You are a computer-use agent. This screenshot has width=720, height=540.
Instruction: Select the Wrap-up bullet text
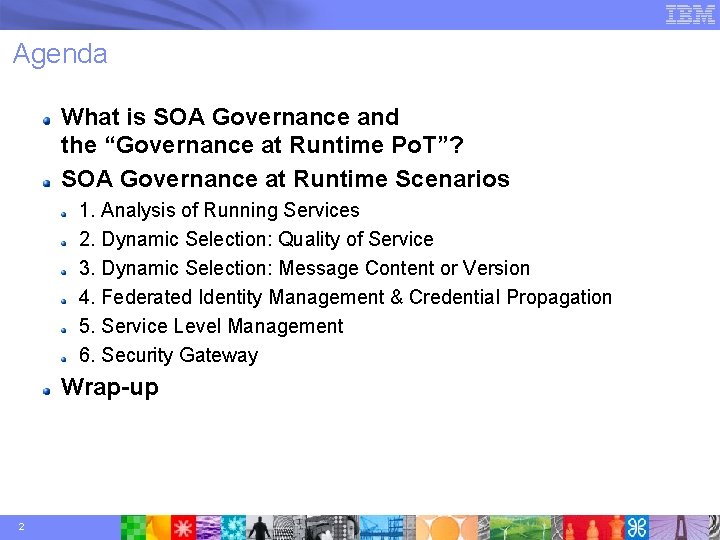pyautogui.click(x=110, y=387)
